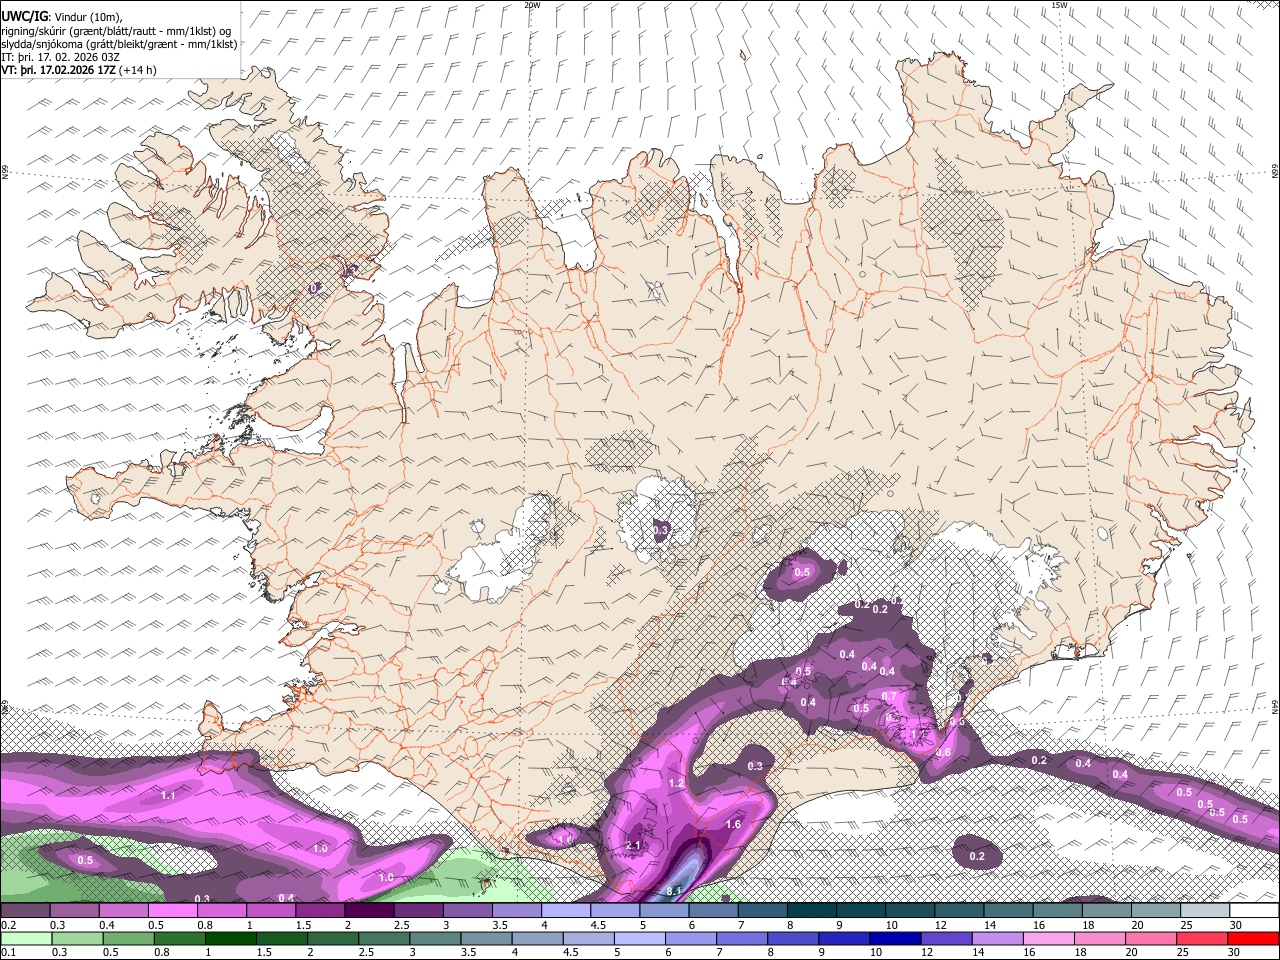The image size is (1280, 960).
Task: Click the 'rigning/skúrir' legend description line
Action: point(116,30)
